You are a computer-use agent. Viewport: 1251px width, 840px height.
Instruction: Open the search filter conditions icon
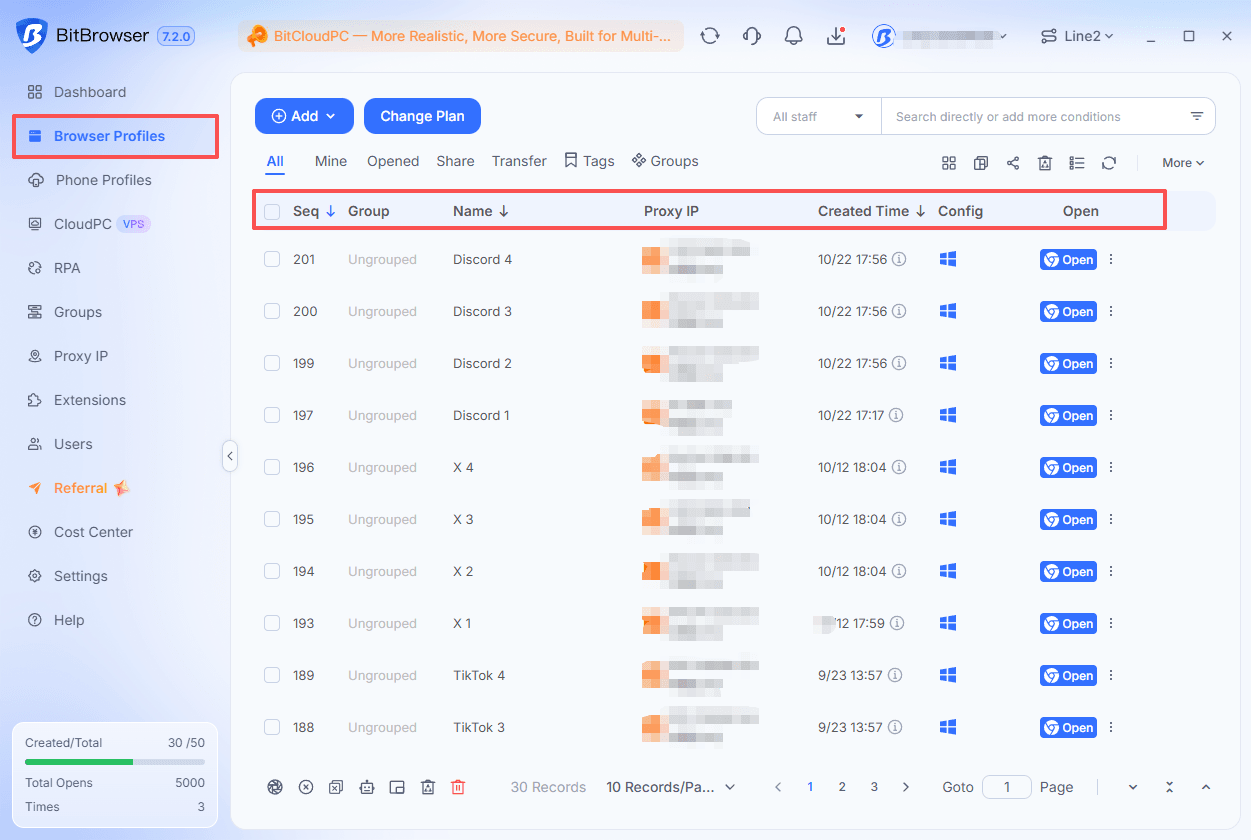[x=1197, y=116]
